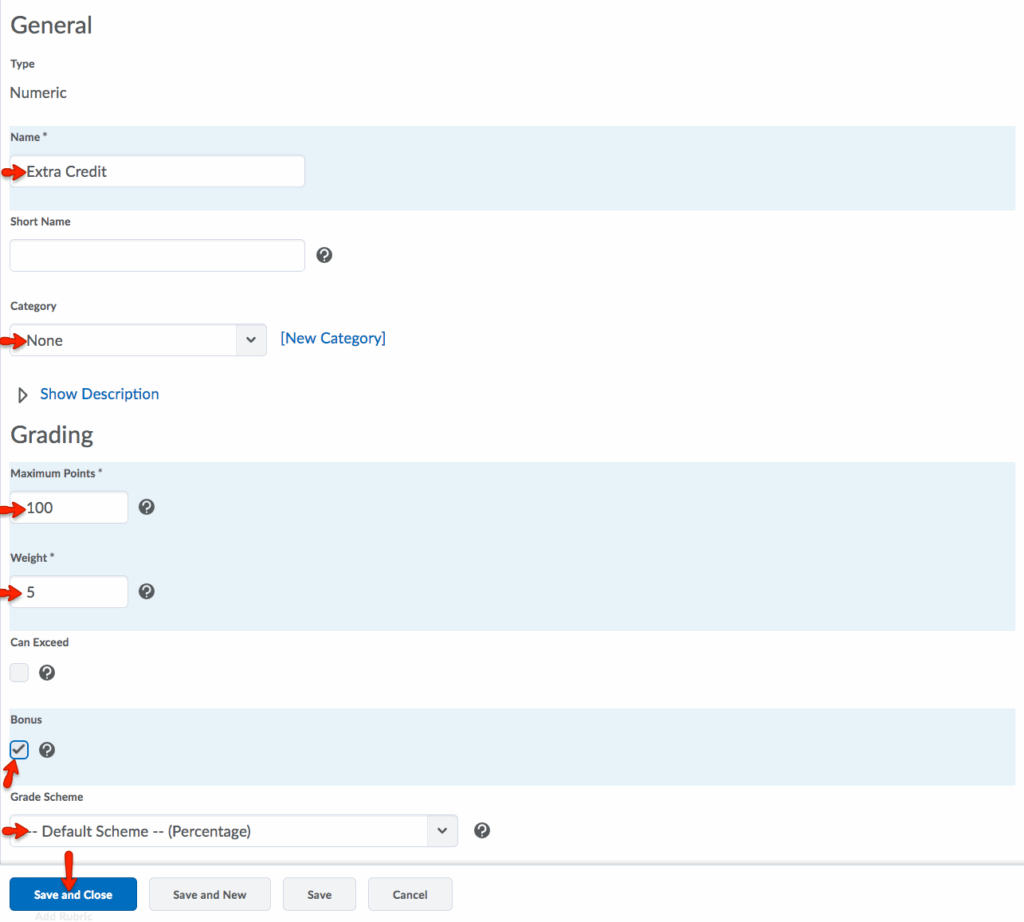
Task: Click help icon next to Bonus checkbox
Action: click(47, 750)
